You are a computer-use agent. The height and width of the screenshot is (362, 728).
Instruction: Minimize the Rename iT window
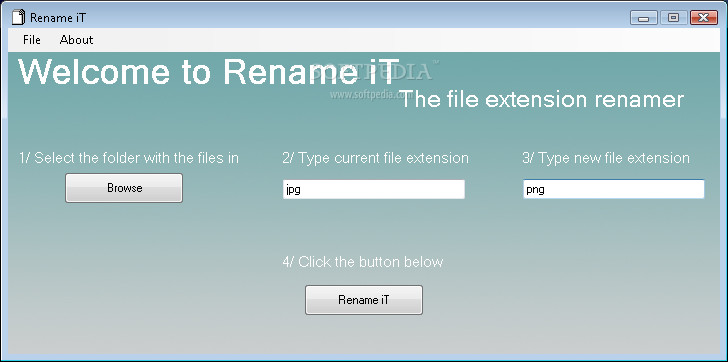644,18
